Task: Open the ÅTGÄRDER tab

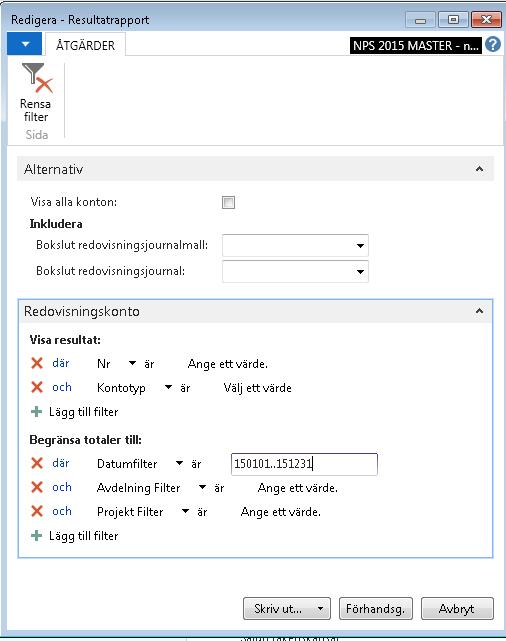Action: [85, 45]
